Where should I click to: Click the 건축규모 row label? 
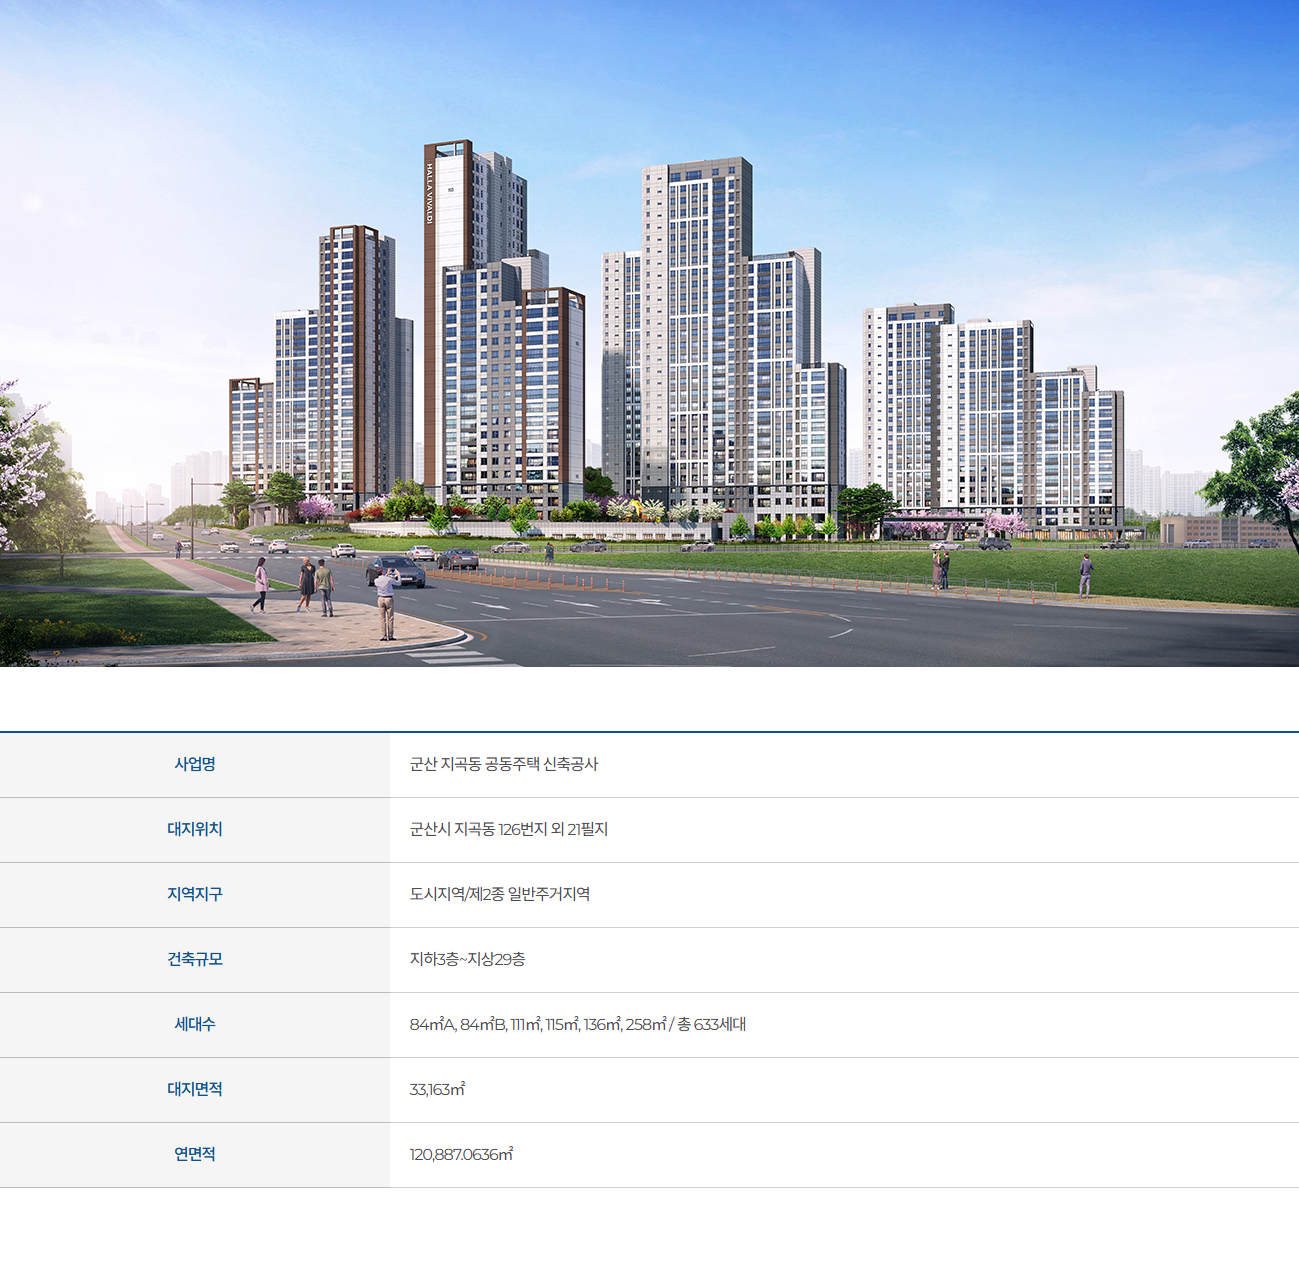195,959
